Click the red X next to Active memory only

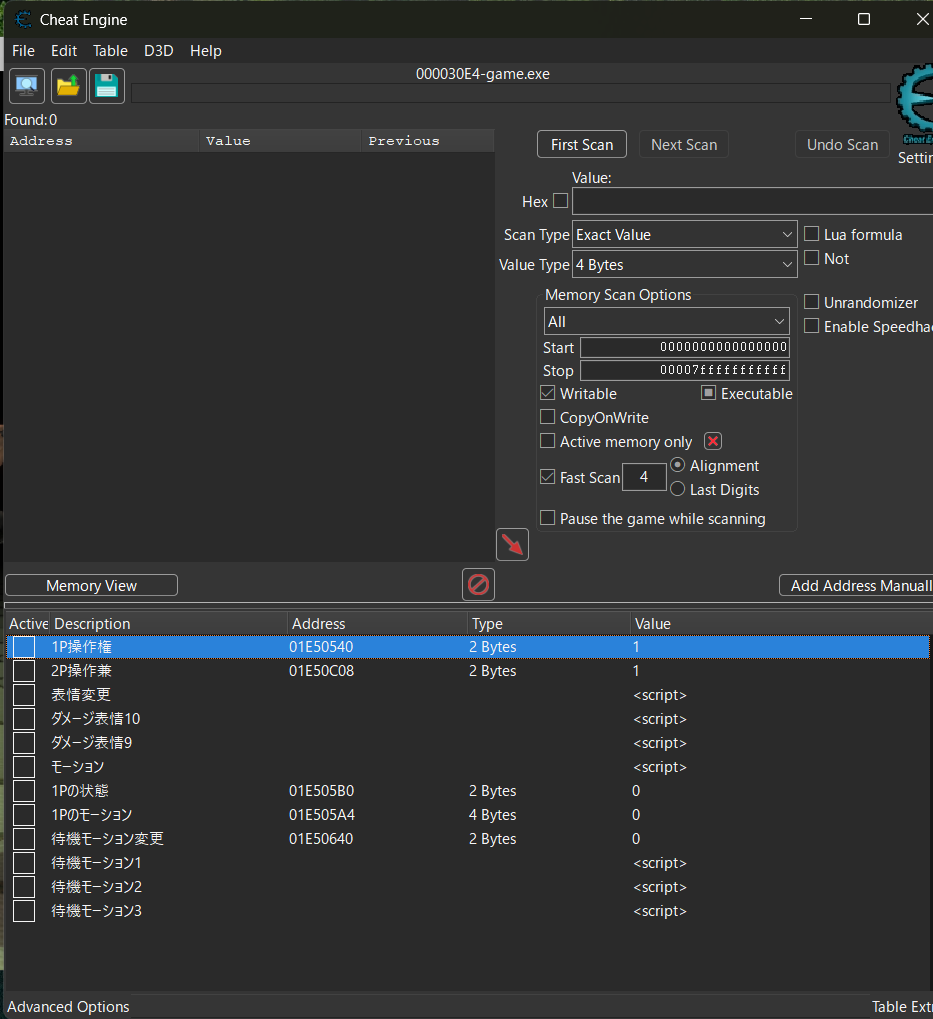point(713,441)
